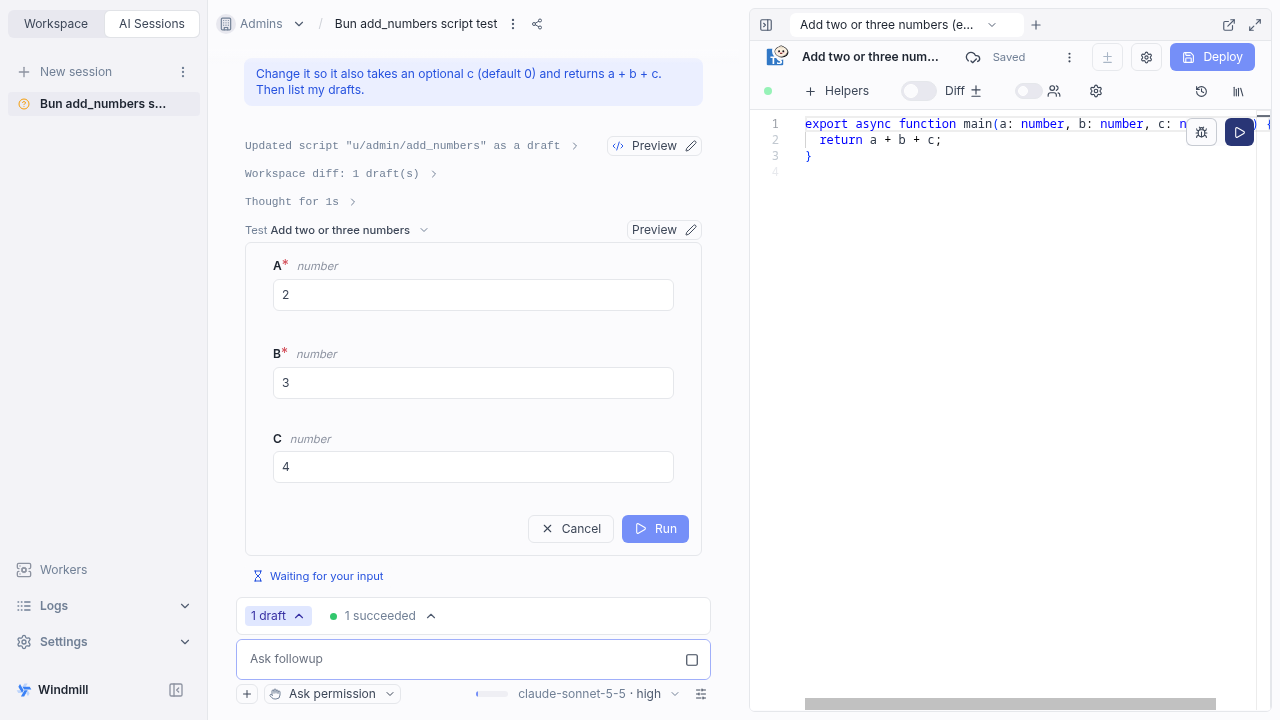Switch to the AI Sessions tab
Image resolution: width=1280 pixels, height=720 pixels.
(x=152, y=24)
